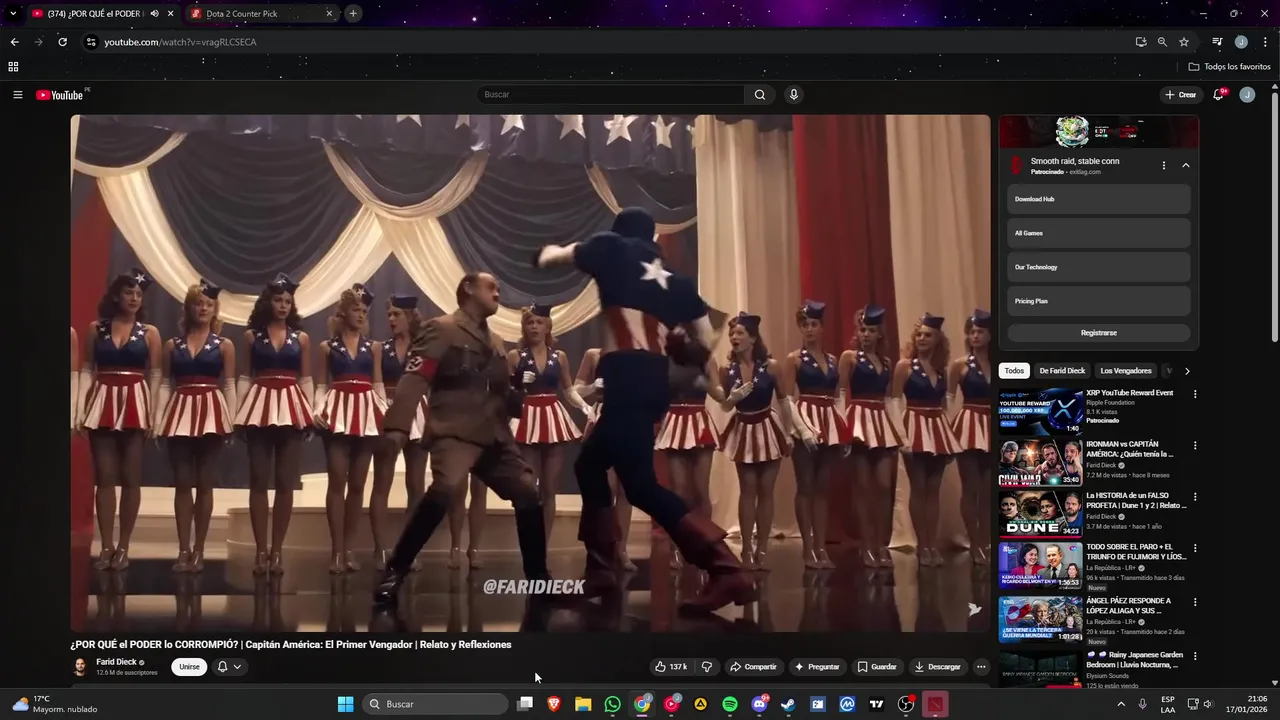Viewport: 1280px width, 720px height.
Task: Open WhatsApp from the taskbar
Action: (612, 704)
